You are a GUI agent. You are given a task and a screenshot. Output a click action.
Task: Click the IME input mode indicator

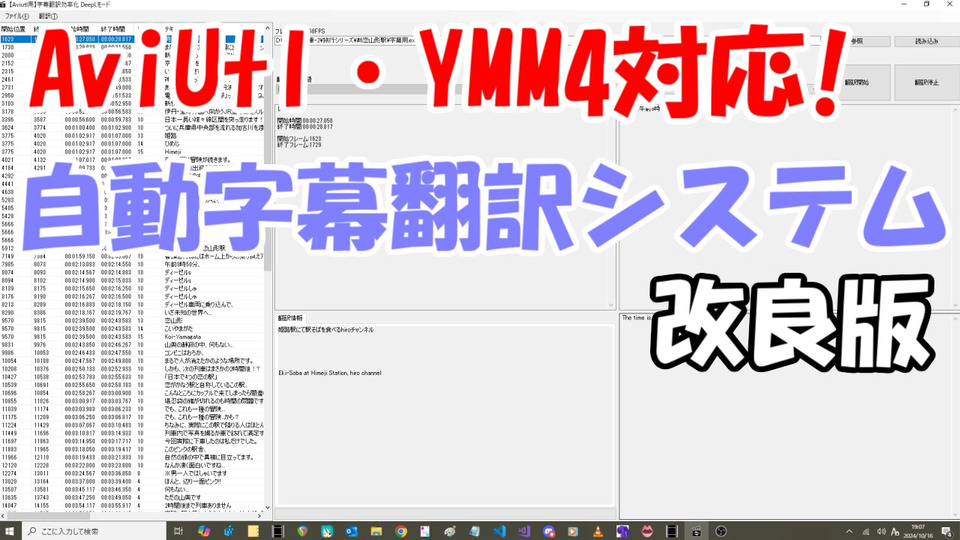click(x=895, y=531)
